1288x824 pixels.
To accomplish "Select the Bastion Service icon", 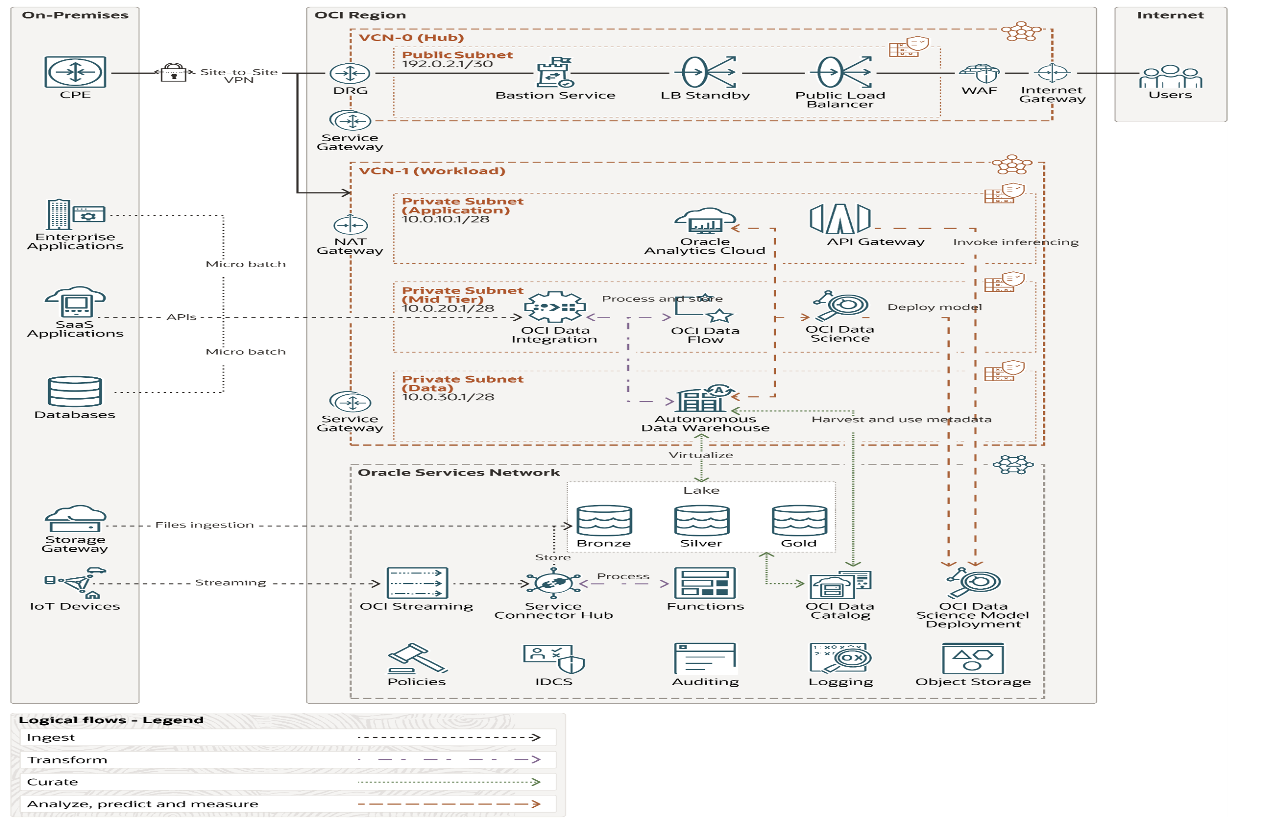I will (x=554, y=73).
